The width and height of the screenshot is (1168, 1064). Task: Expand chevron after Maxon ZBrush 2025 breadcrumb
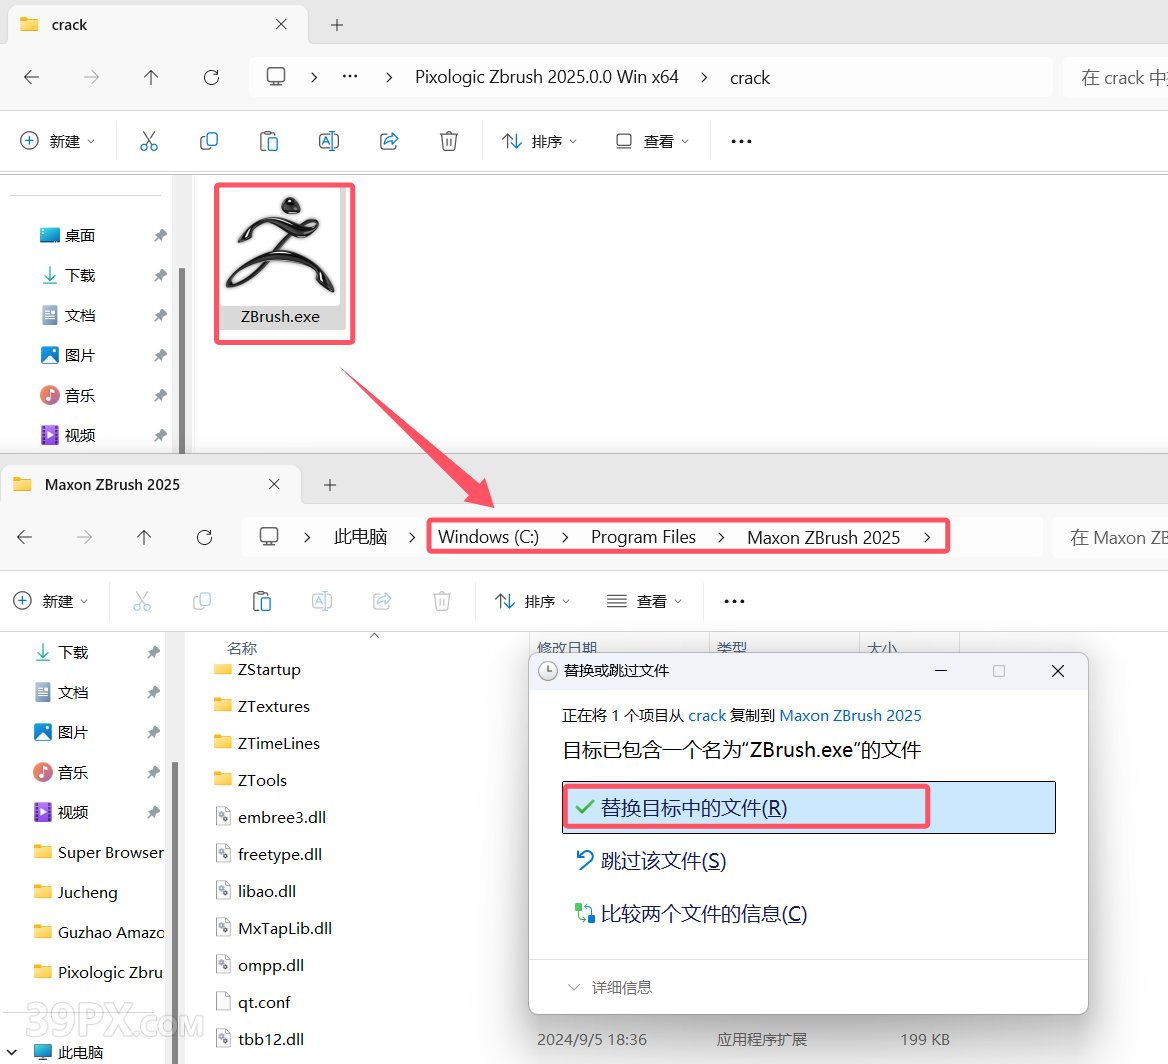coord(927,537)
